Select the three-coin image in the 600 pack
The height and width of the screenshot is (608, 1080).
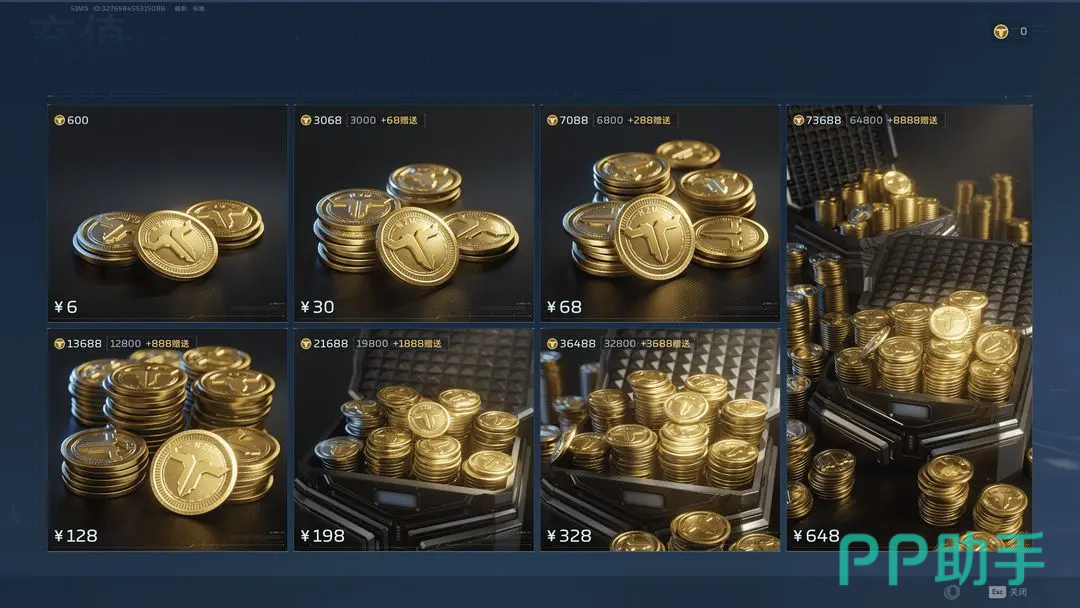(168, 238)
